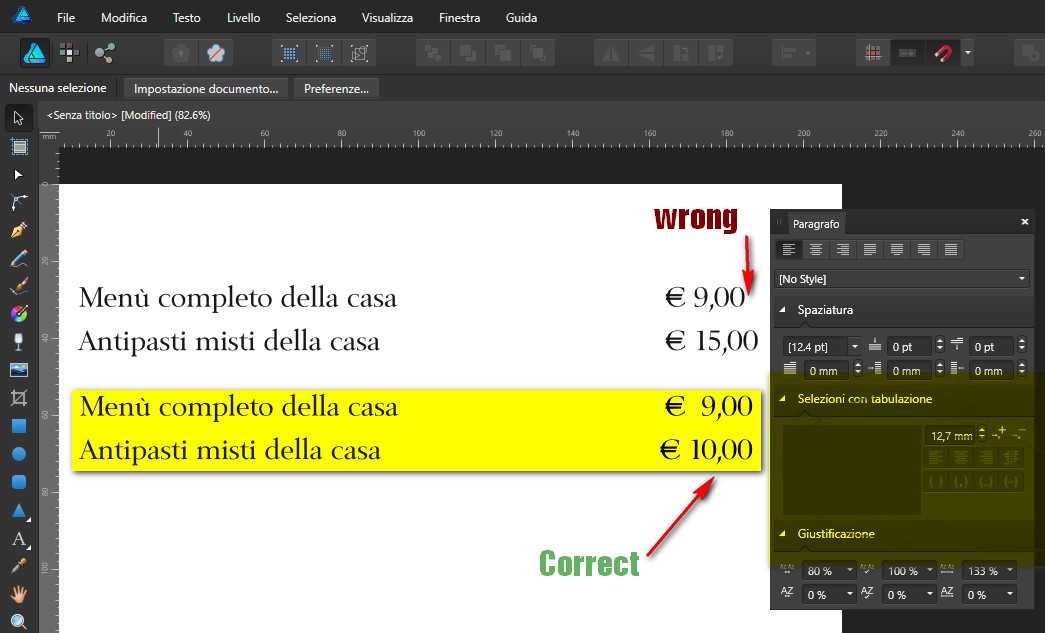
Task: Open the 133 % maximum word spacing dropdown
Action: click(1010, 570)
